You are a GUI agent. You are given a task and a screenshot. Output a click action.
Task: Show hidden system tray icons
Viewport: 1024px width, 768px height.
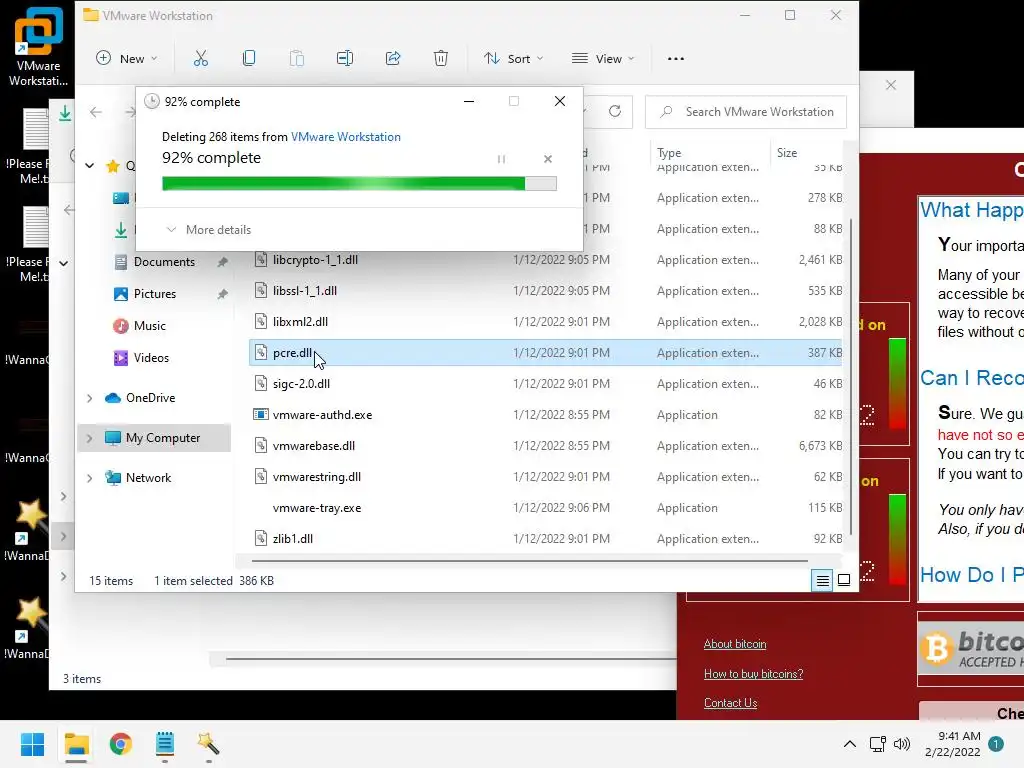850,744
